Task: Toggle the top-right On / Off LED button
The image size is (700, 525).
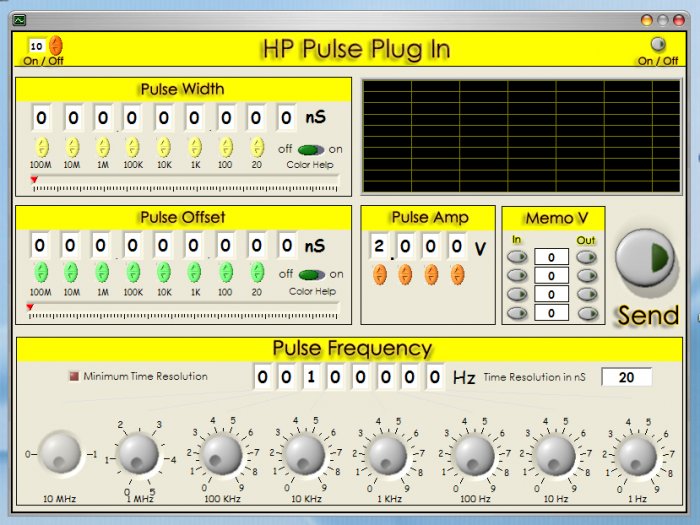Action: click(658, 44)
